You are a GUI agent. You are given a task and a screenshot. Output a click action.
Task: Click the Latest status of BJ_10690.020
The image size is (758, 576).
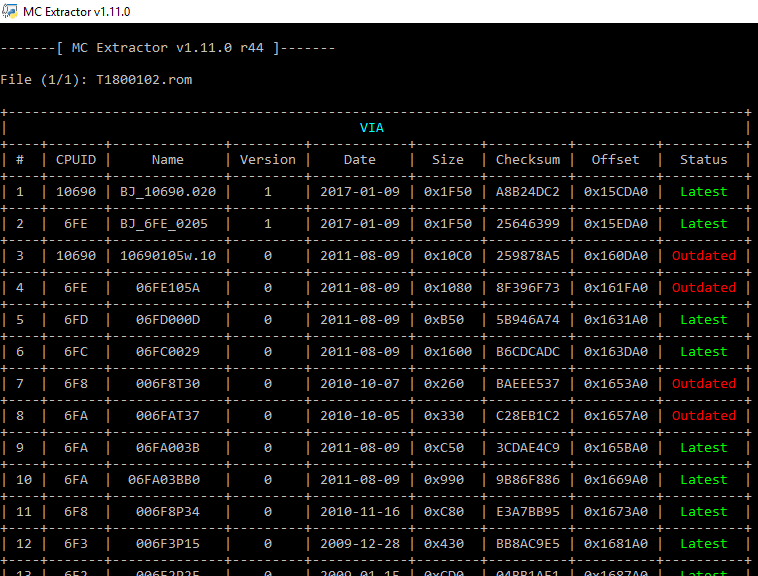tap(703, 192)
